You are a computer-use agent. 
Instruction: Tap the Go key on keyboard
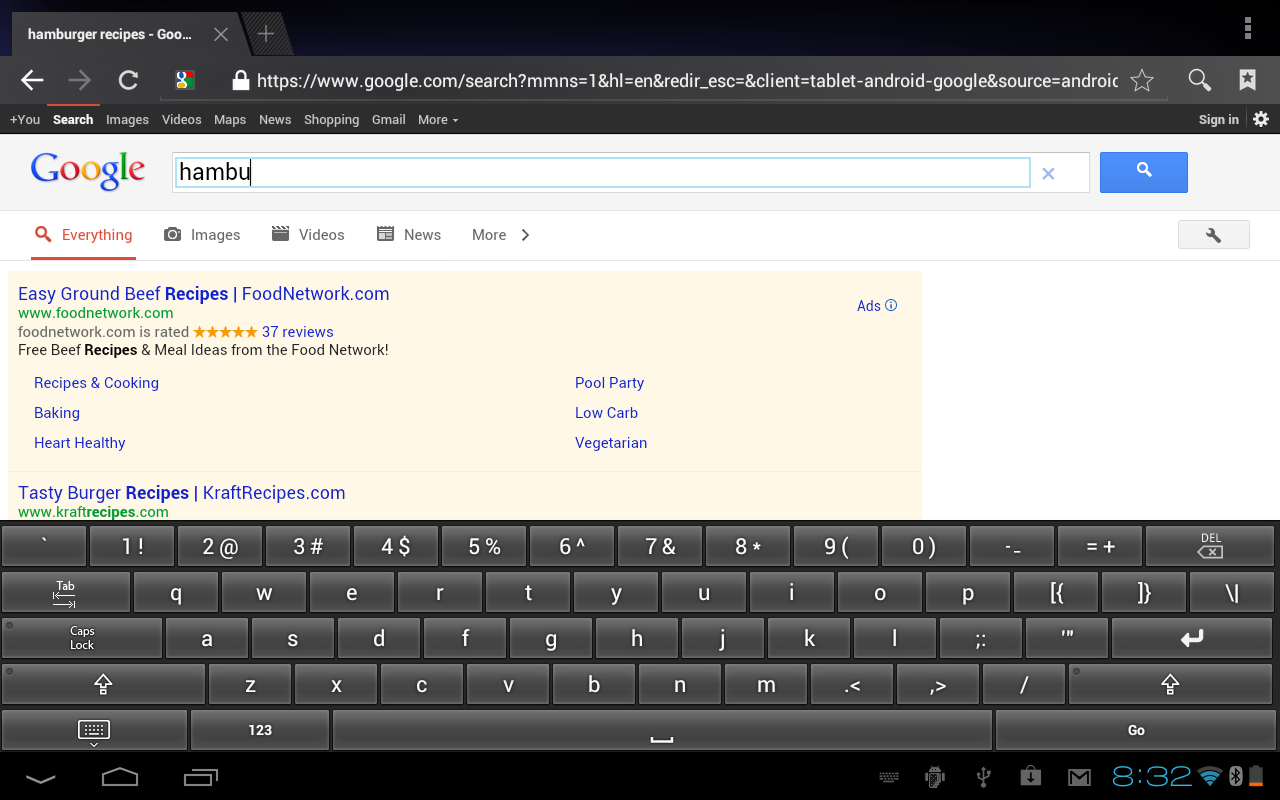(1136, 730)
